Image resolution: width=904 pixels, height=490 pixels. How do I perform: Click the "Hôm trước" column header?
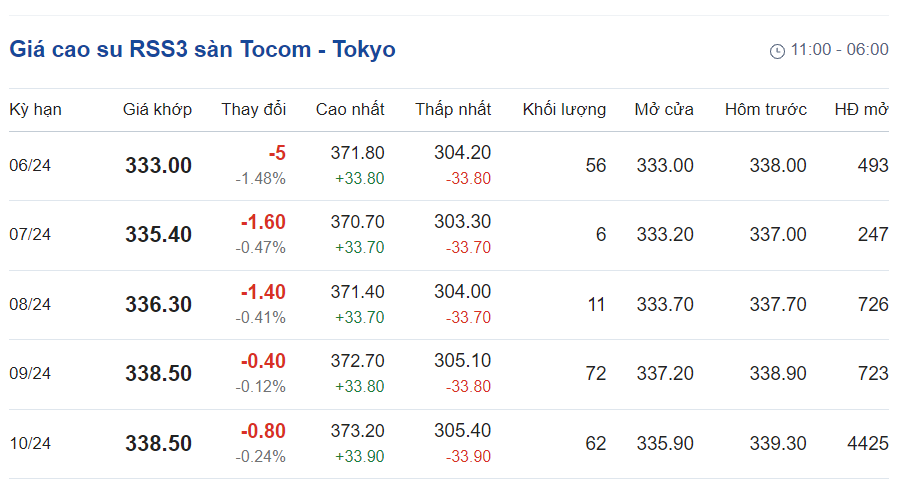point(766,110)
